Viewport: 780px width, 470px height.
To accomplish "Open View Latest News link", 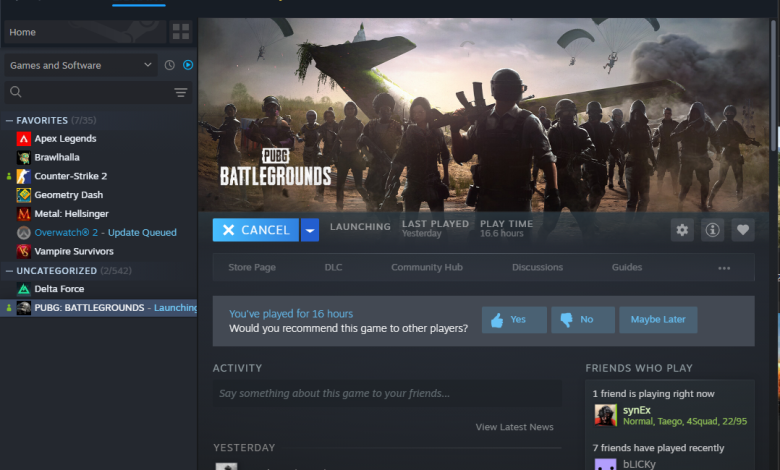I will pos(514,427).
